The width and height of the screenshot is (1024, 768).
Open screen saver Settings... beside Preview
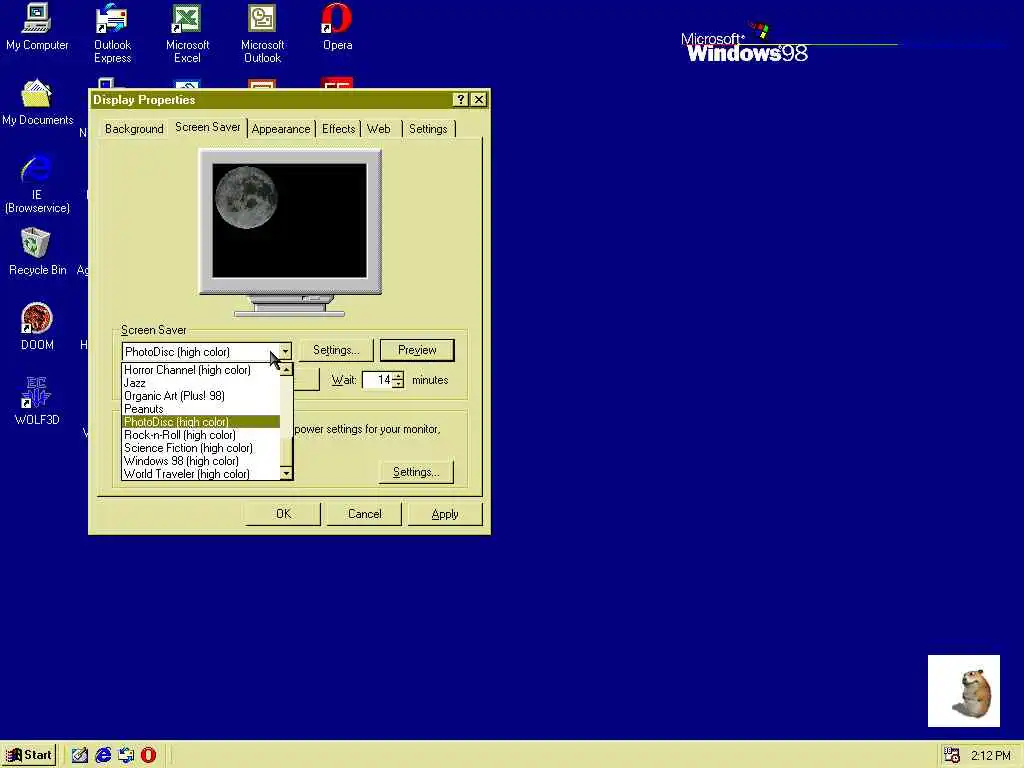[x=336, y=350]
